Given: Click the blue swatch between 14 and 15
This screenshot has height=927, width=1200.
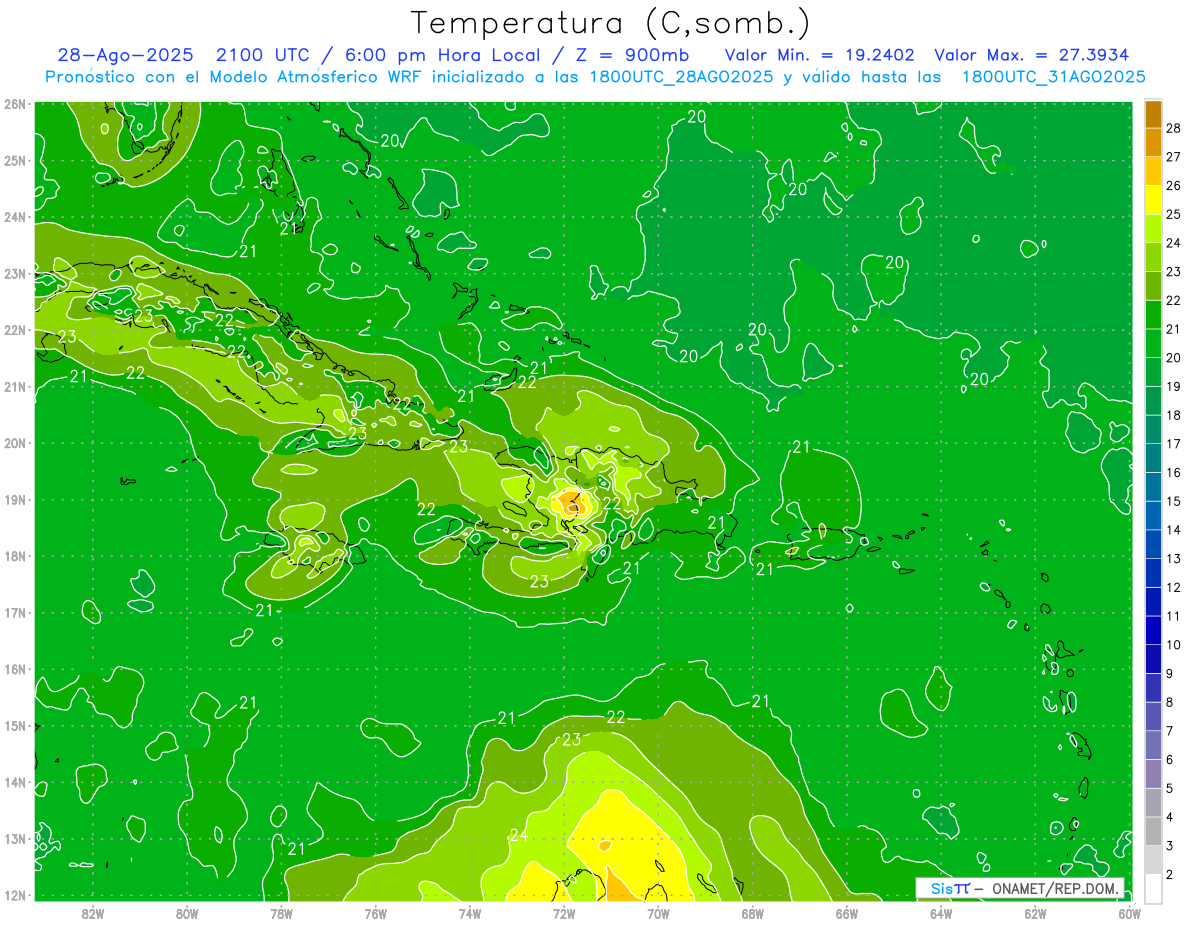Looking at the screenshot, I should 1153,516.
